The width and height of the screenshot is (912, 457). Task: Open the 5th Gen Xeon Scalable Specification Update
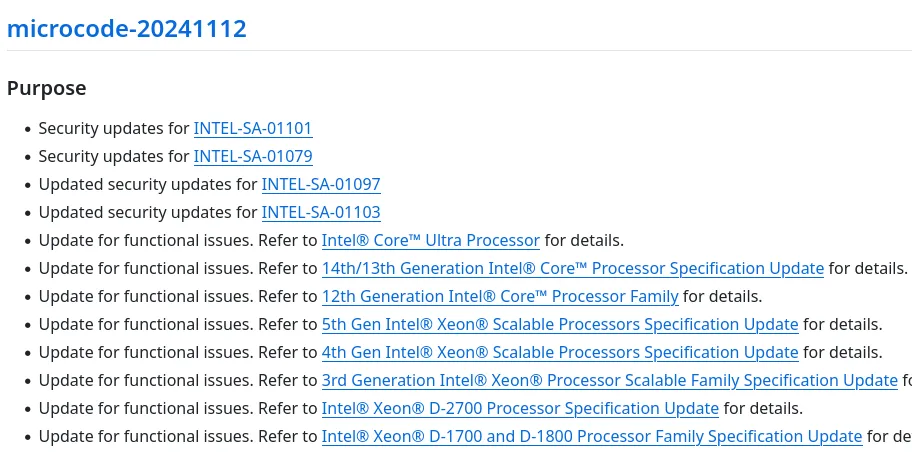[x=560, y=324]
